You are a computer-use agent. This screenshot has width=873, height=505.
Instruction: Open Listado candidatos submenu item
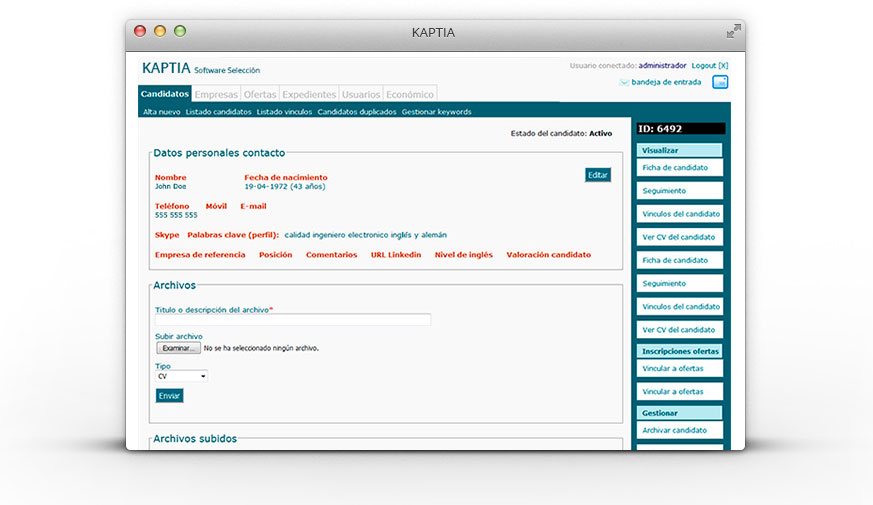click(218, 112)
